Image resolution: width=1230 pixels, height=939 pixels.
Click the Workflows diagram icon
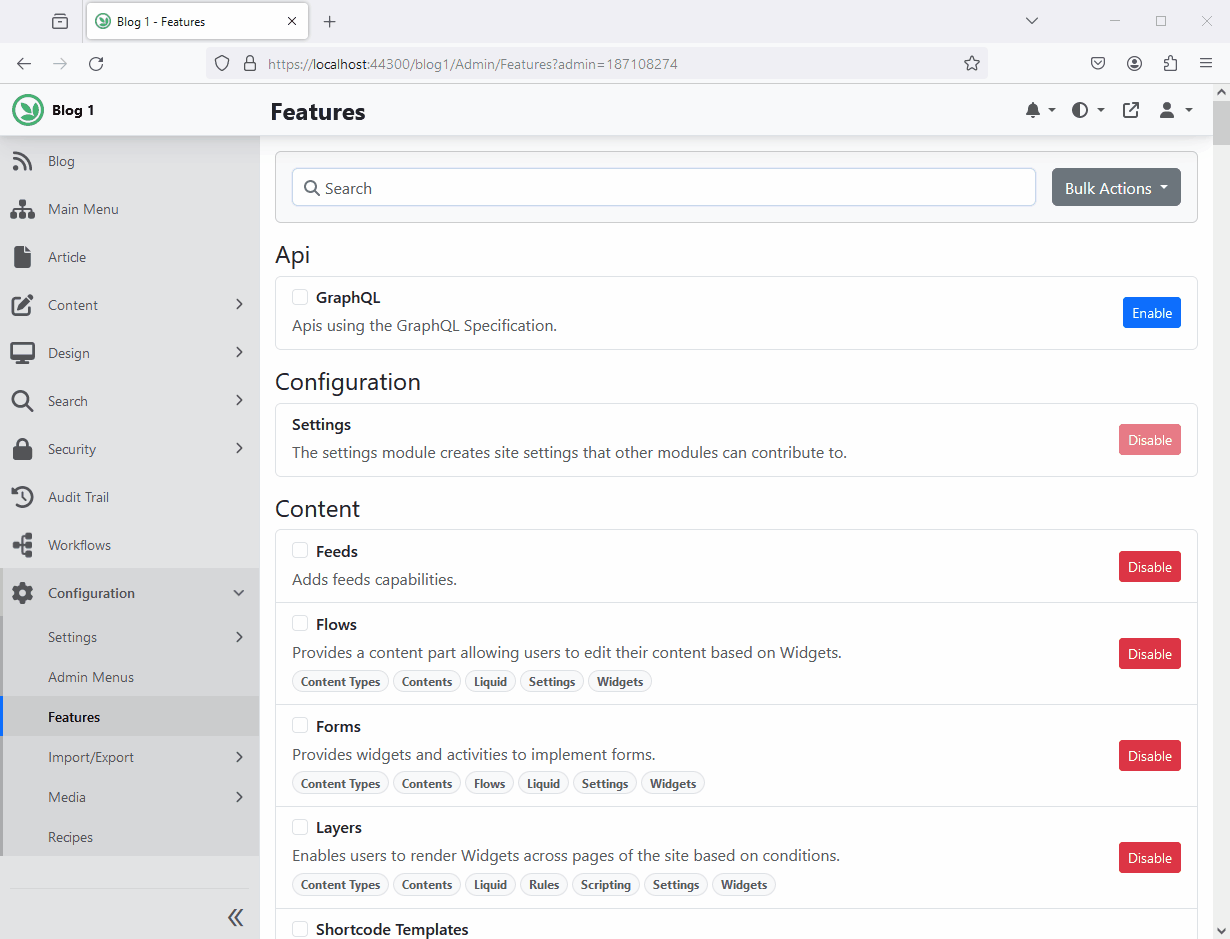(x=22, y=545)
